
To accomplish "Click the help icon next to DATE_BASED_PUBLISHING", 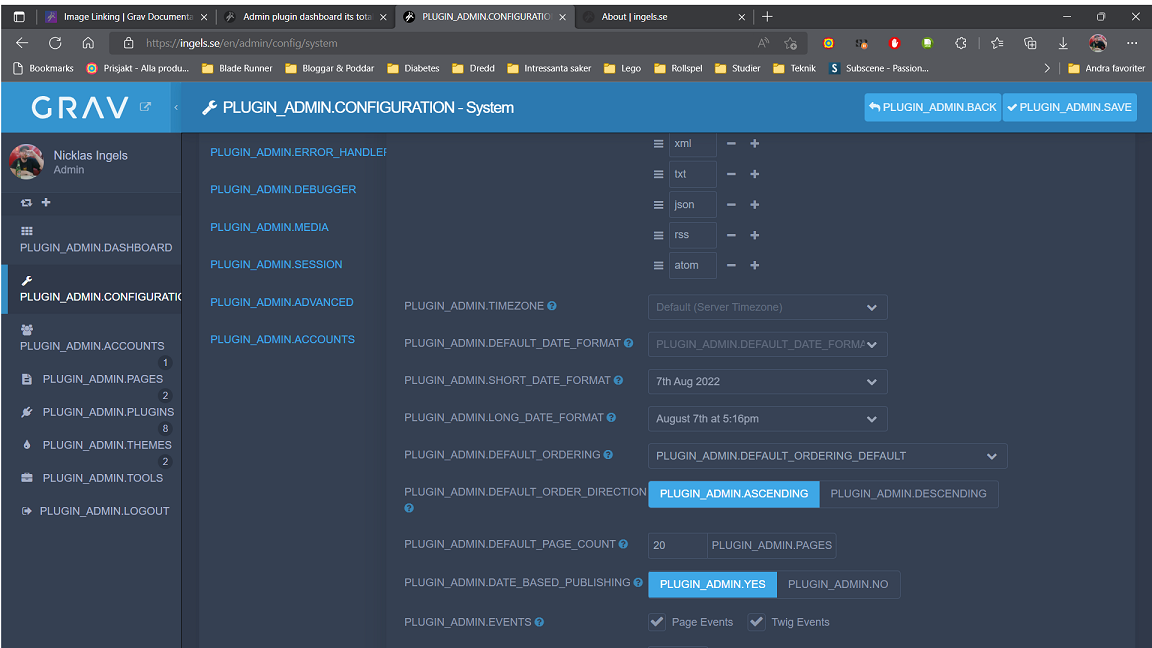I will 638,583.
